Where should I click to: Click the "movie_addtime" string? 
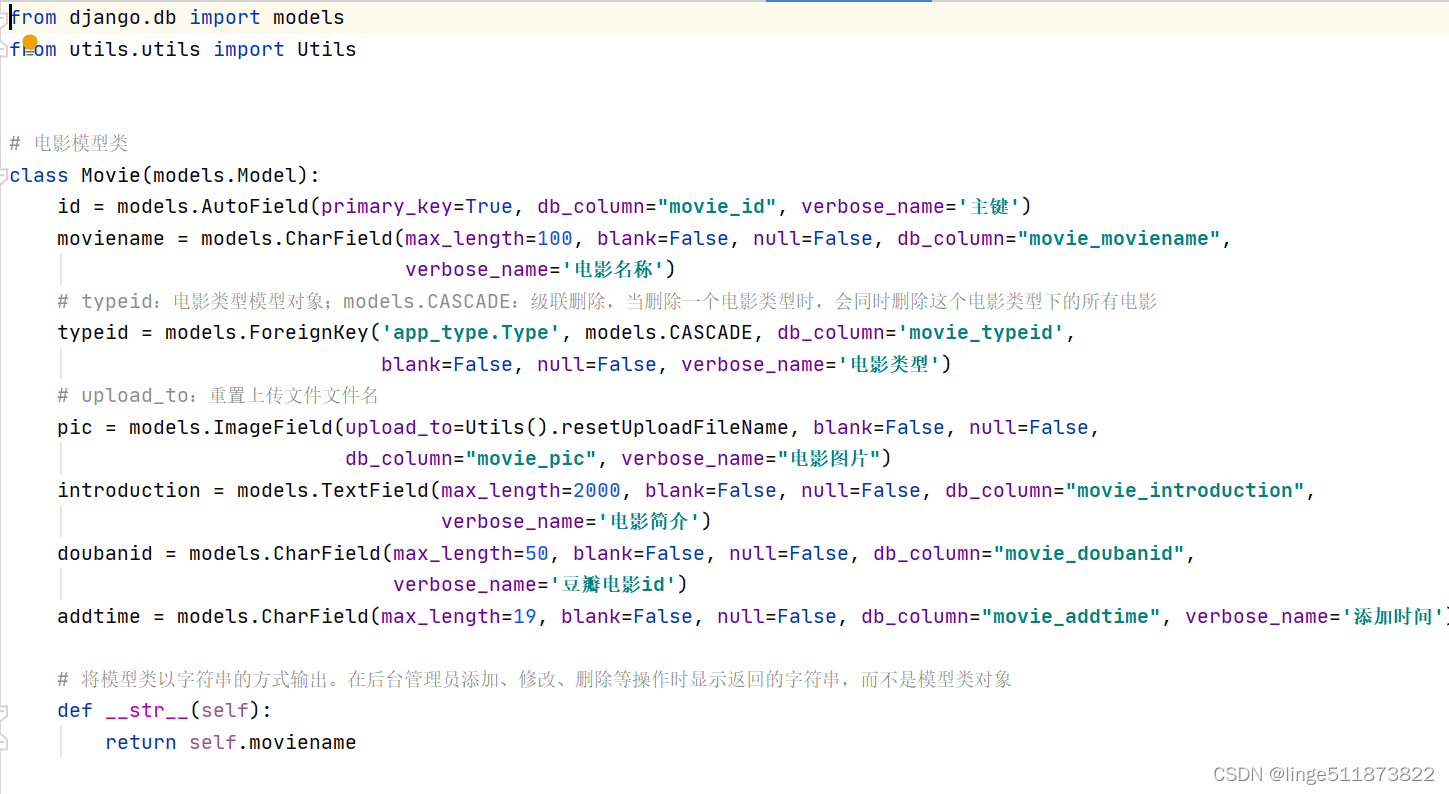point(1071,616)
